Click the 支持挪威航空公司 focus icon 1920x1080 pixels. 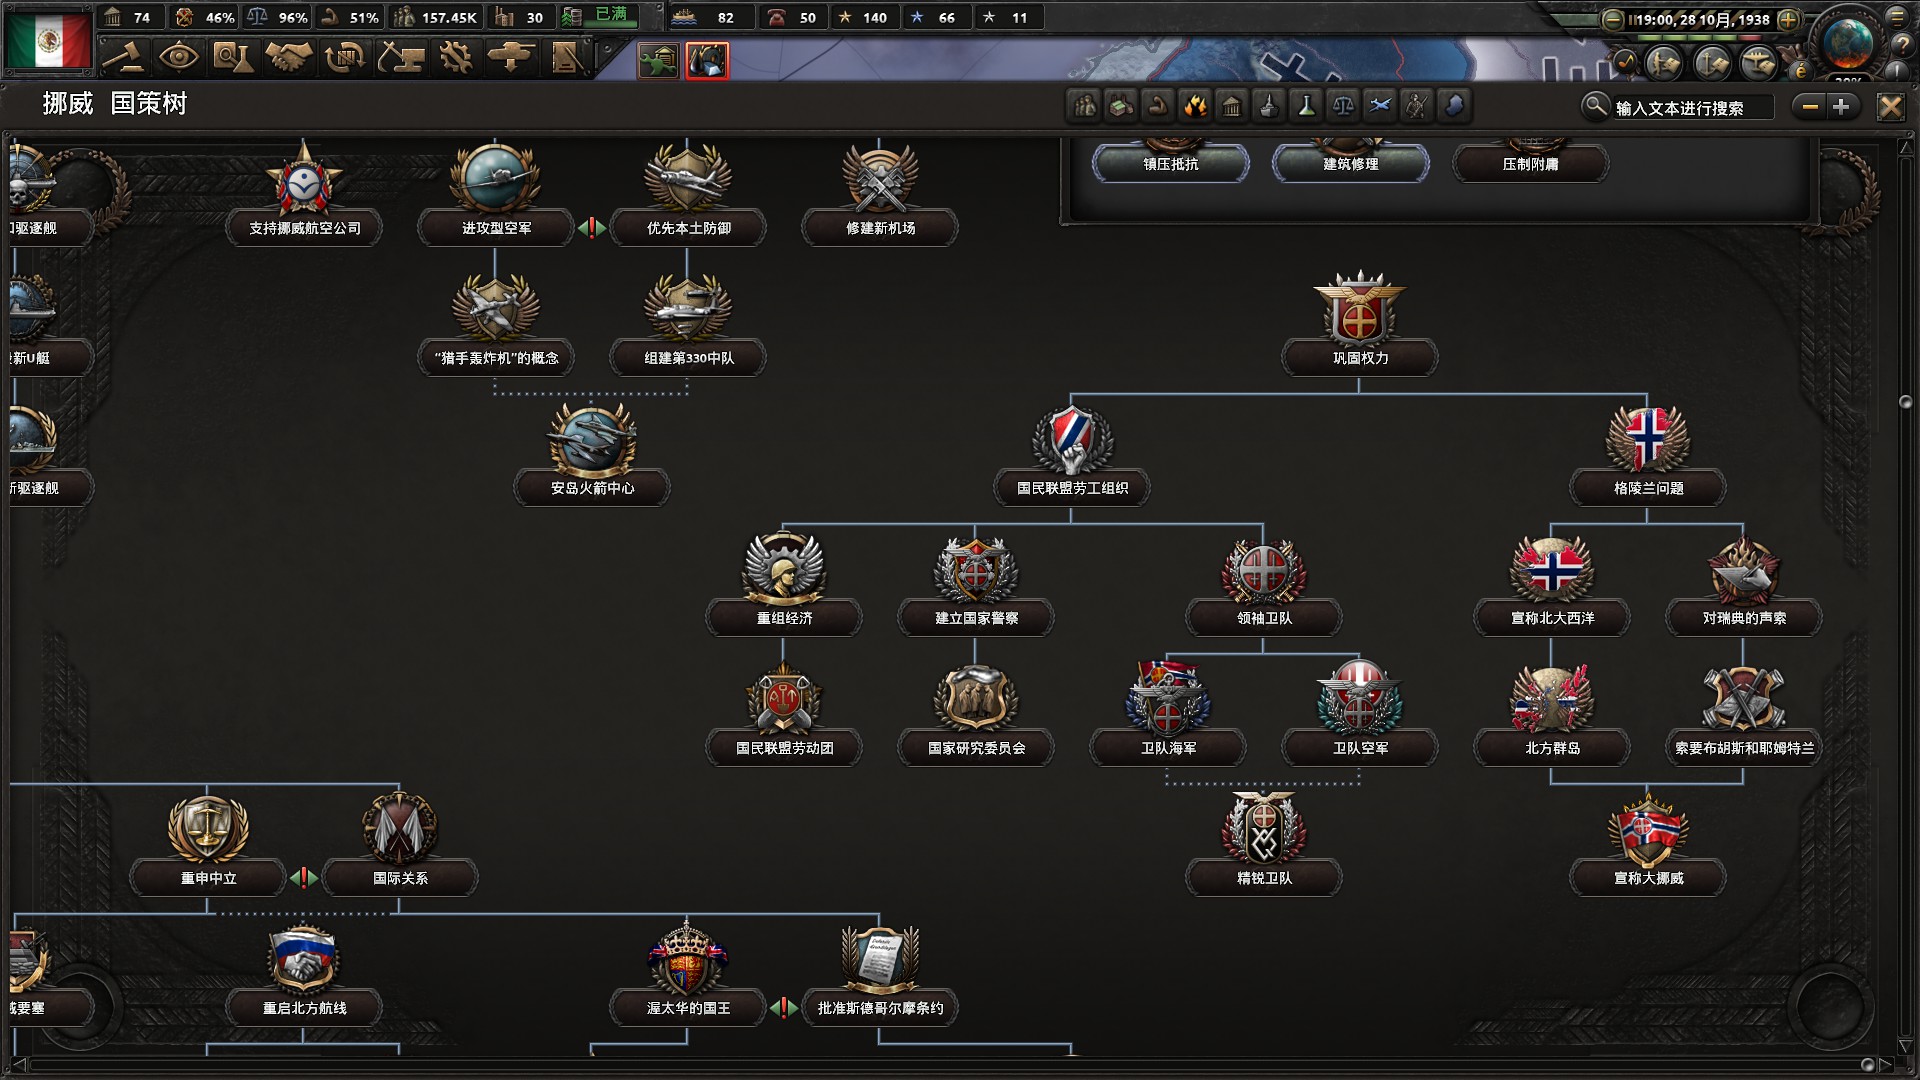pos(304,179)
